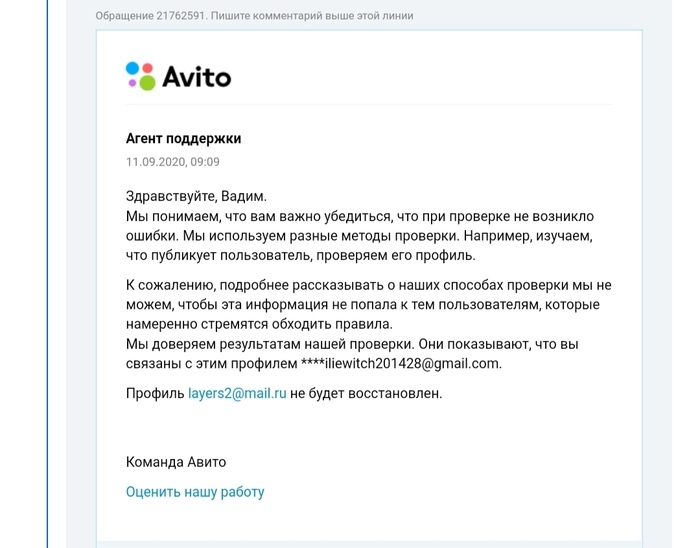This screenshot has height=548, width=700.
Task: Click the words "не будет восстановлен"
Action: click(366, 393)
